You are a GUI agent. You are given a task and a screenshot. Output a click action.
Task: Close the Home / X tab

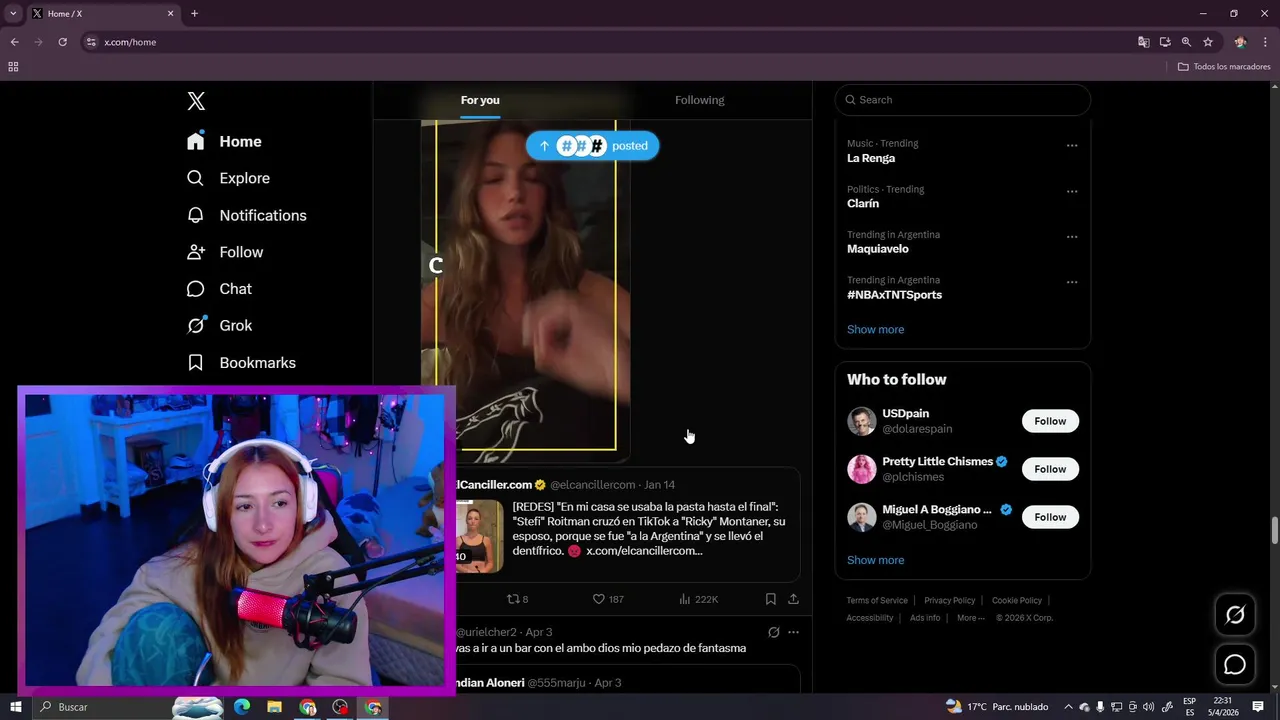170,14
